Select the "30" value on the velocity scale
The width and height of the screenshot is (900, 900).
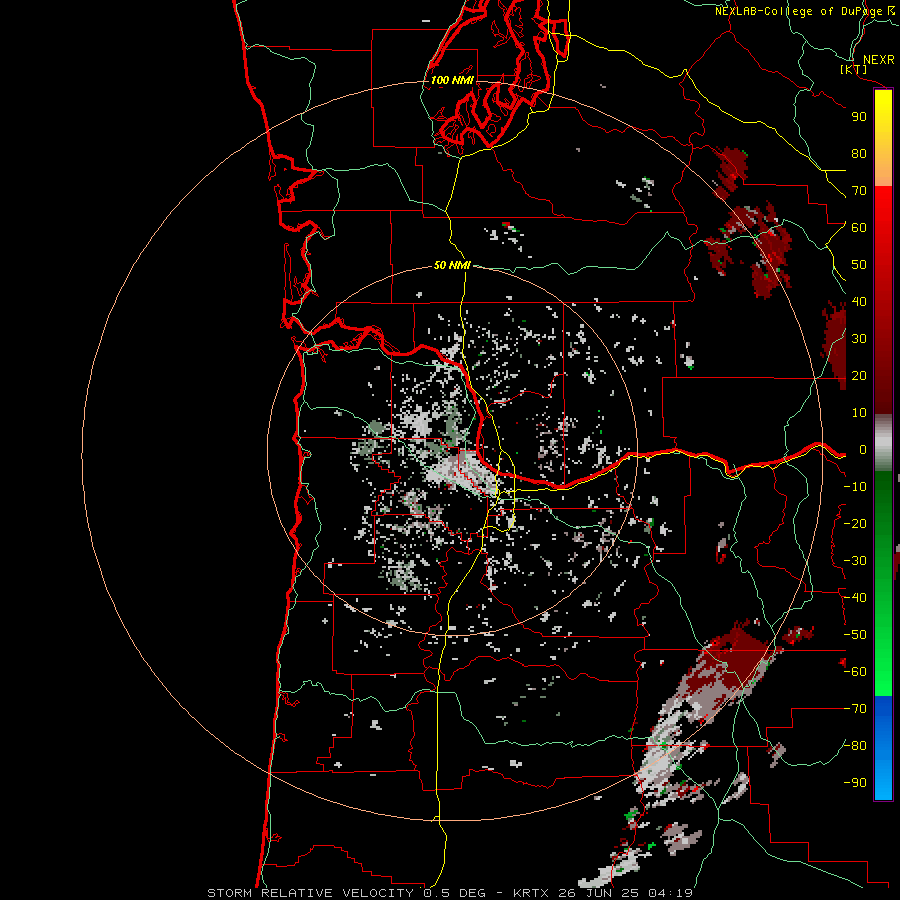(859, 339)
